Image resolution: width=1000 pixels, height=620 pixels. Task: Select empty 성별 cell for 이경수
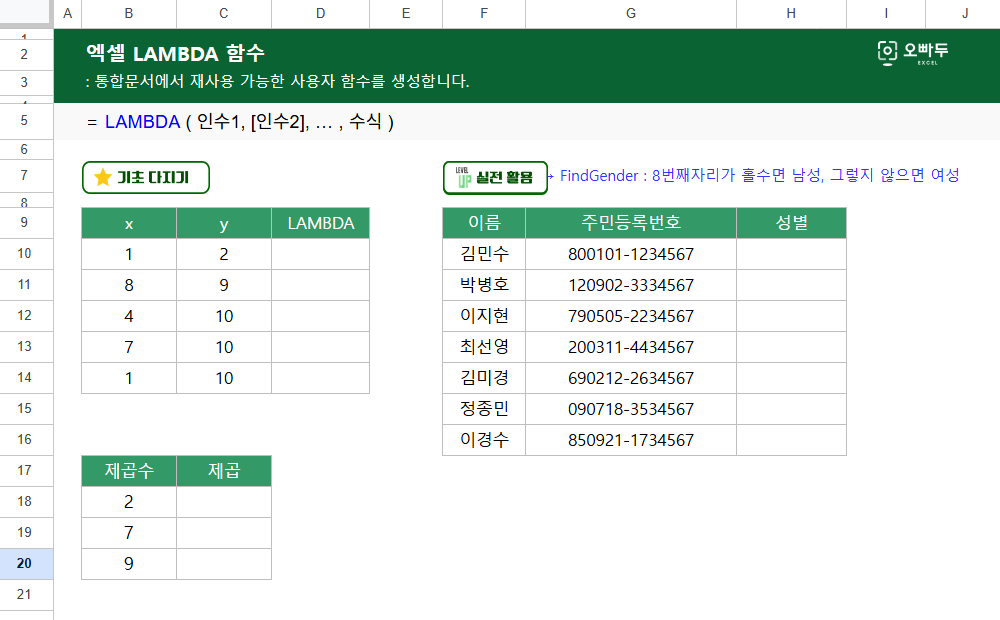791,440
